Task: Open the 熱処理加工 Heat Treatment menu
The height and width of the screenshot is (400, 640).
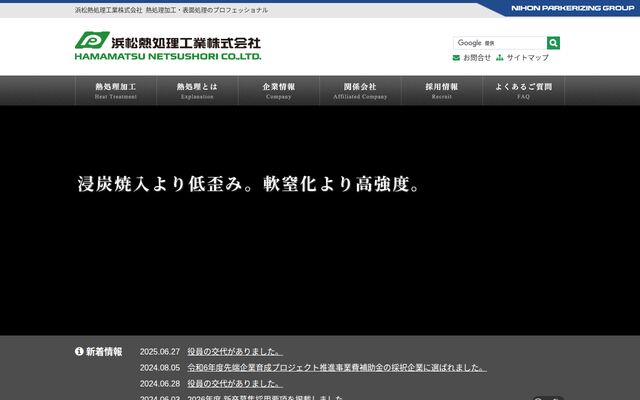Action: 116,91
